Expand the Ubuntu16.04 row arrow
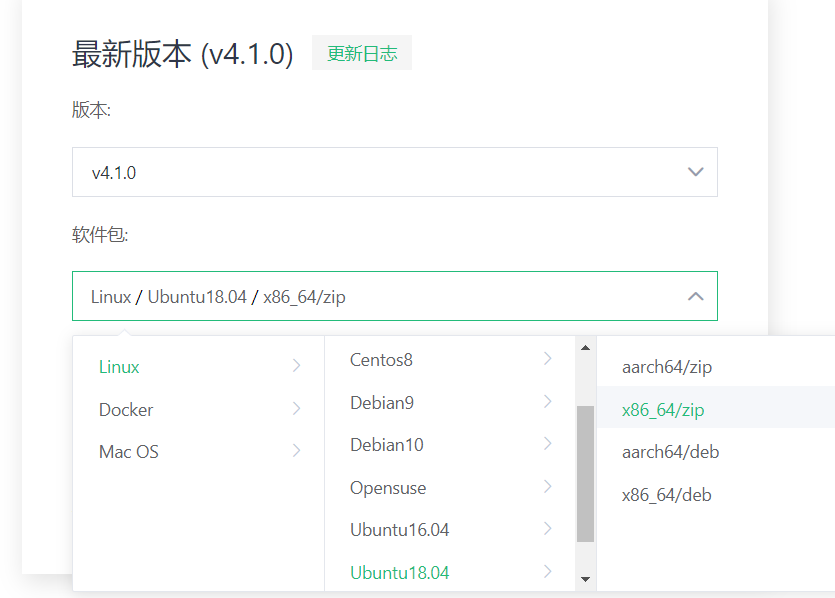 547,528
